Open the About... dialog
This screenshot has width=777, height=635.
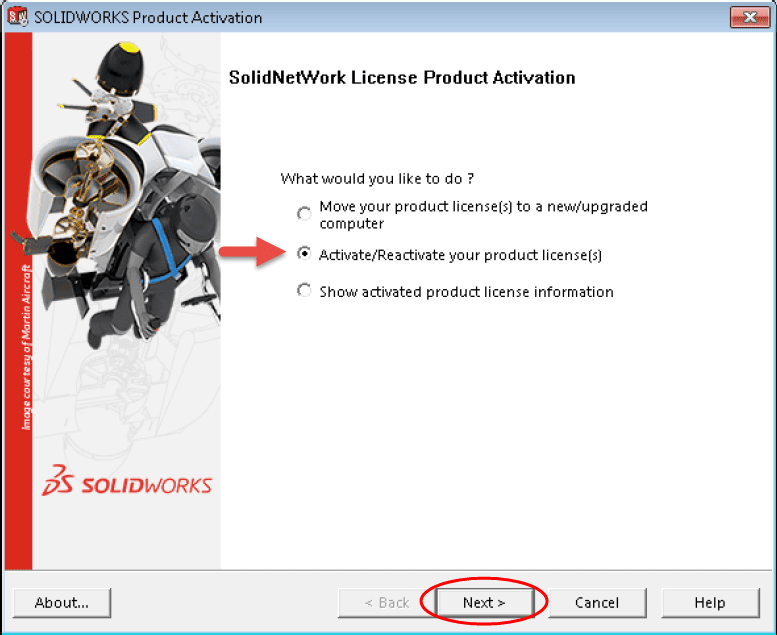62,602
